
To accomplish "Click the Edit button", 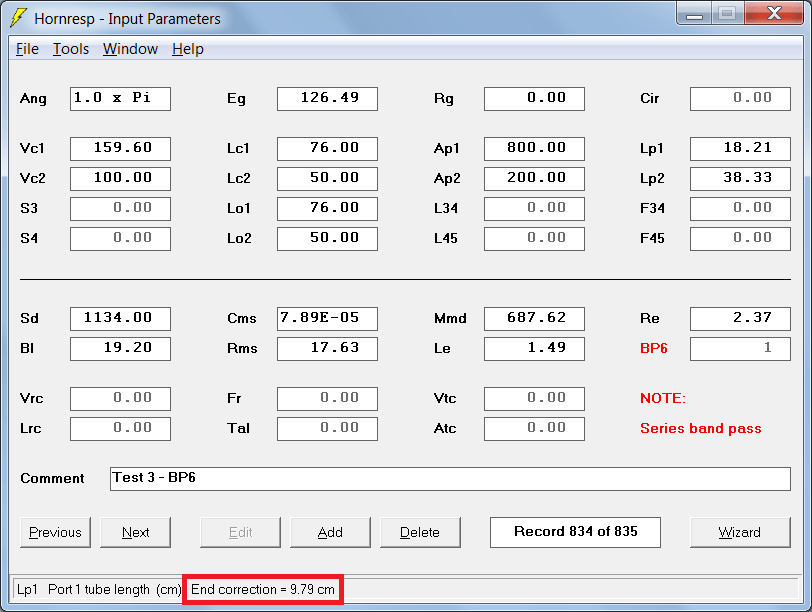I will coord(240,532).
